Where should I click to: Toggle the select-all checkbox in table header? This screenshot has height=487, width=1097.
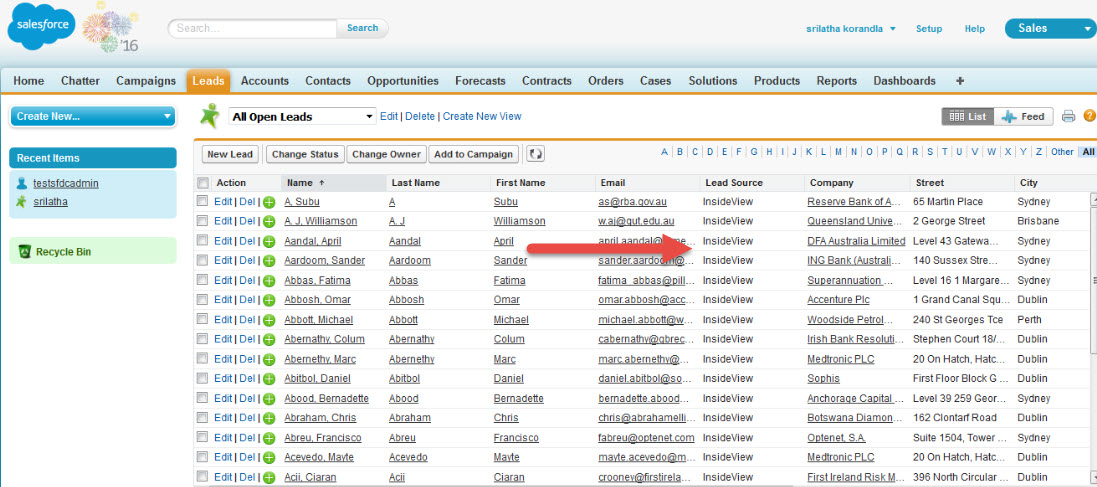203,183
